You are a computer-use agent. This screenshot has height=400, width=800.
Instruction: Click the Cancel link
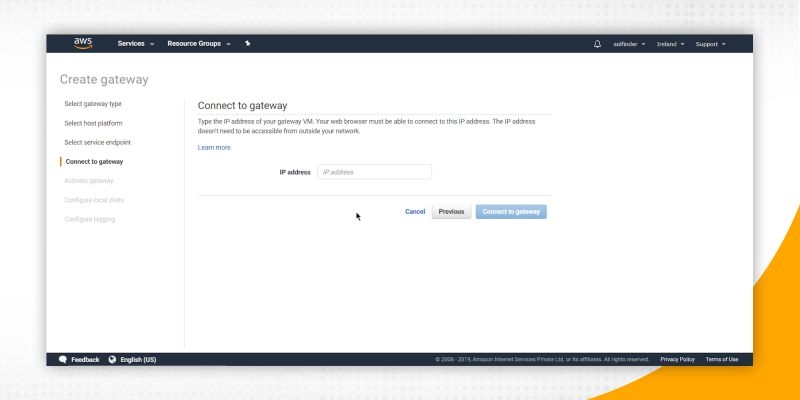pyautogui.click(x=415, y=212)
